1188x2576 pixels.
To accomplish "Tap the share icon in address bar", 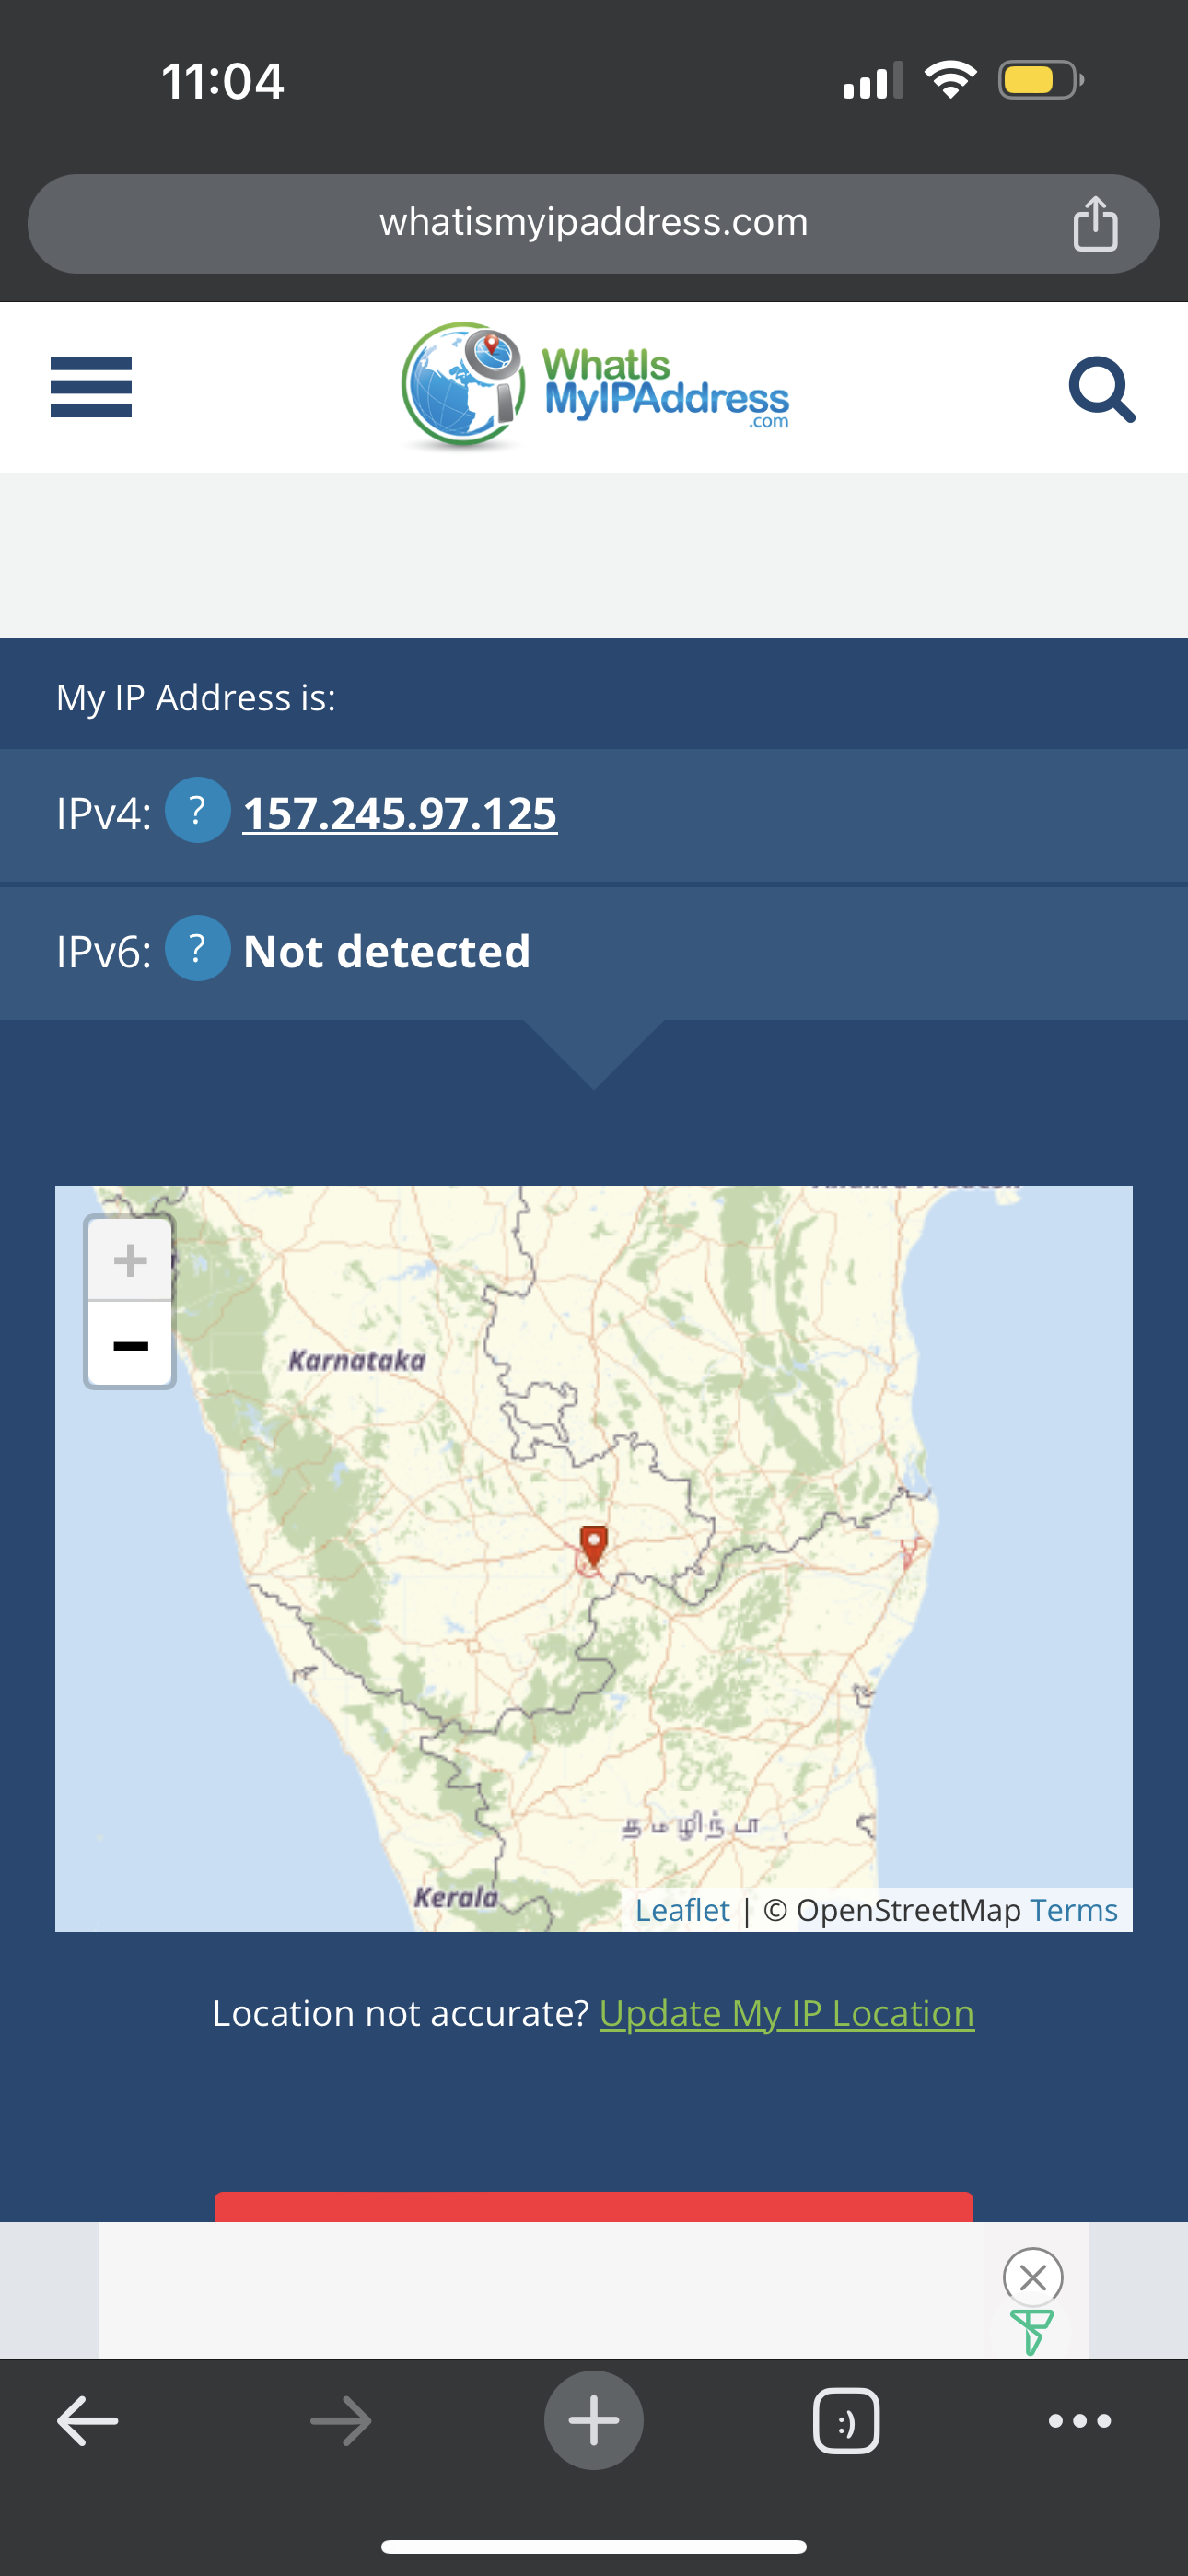I will [1095, 223].
